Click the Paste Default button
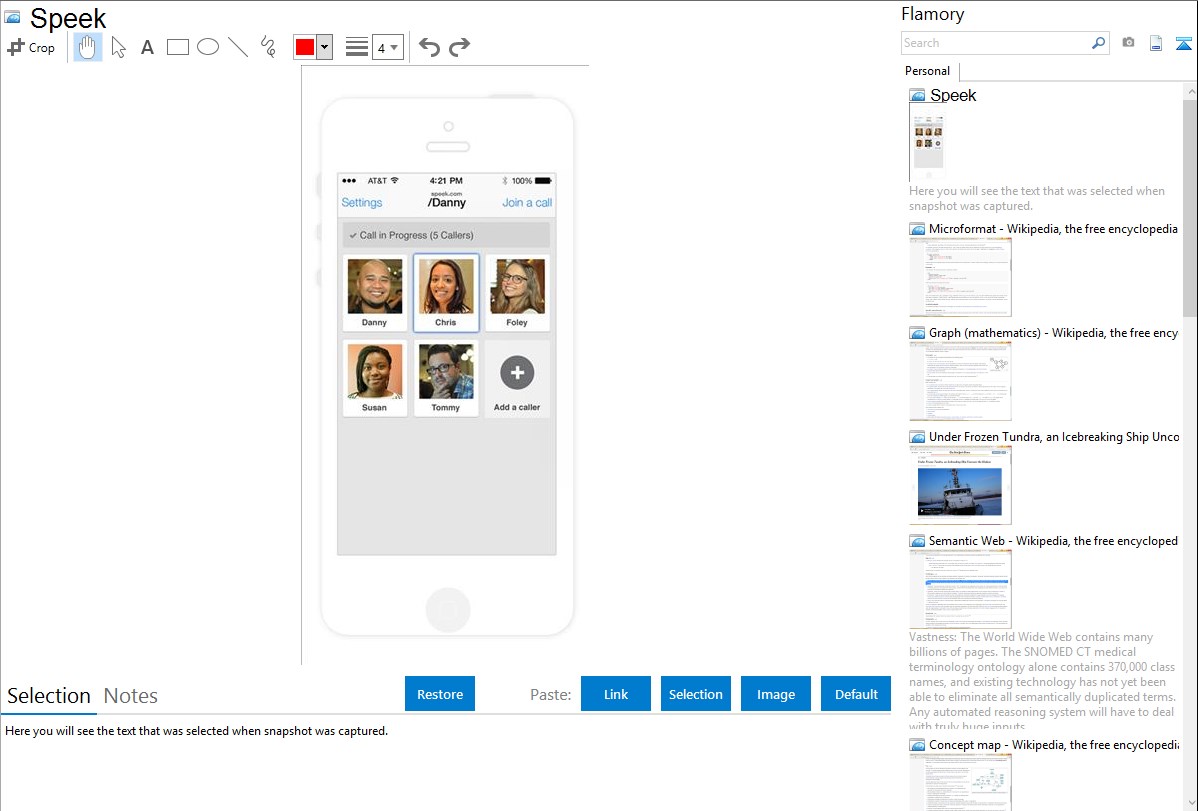The height and width of the screenshot is (811, 1198). pyautogui.click(x=856, y=694)
